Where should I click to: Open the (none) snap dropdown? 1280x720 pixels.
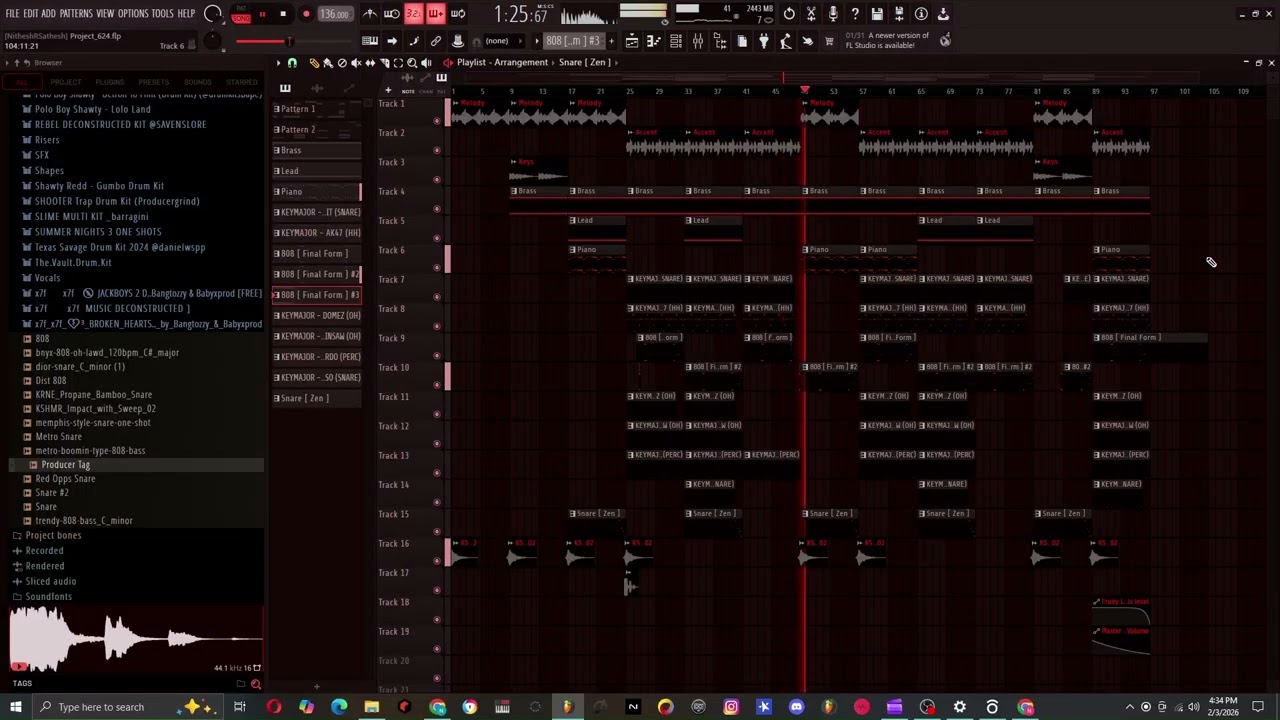(503, 41)
